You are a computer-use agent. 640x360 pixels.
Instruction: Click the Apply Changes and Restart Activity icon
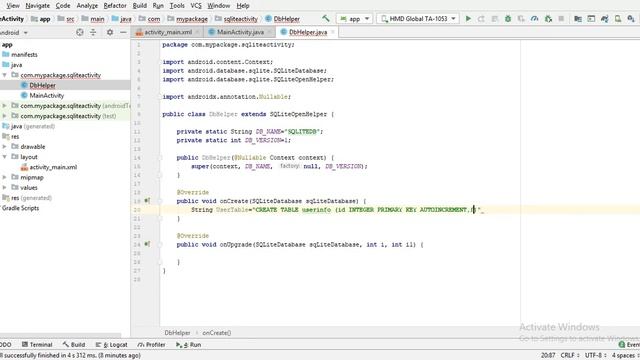(x=481, y=19)
